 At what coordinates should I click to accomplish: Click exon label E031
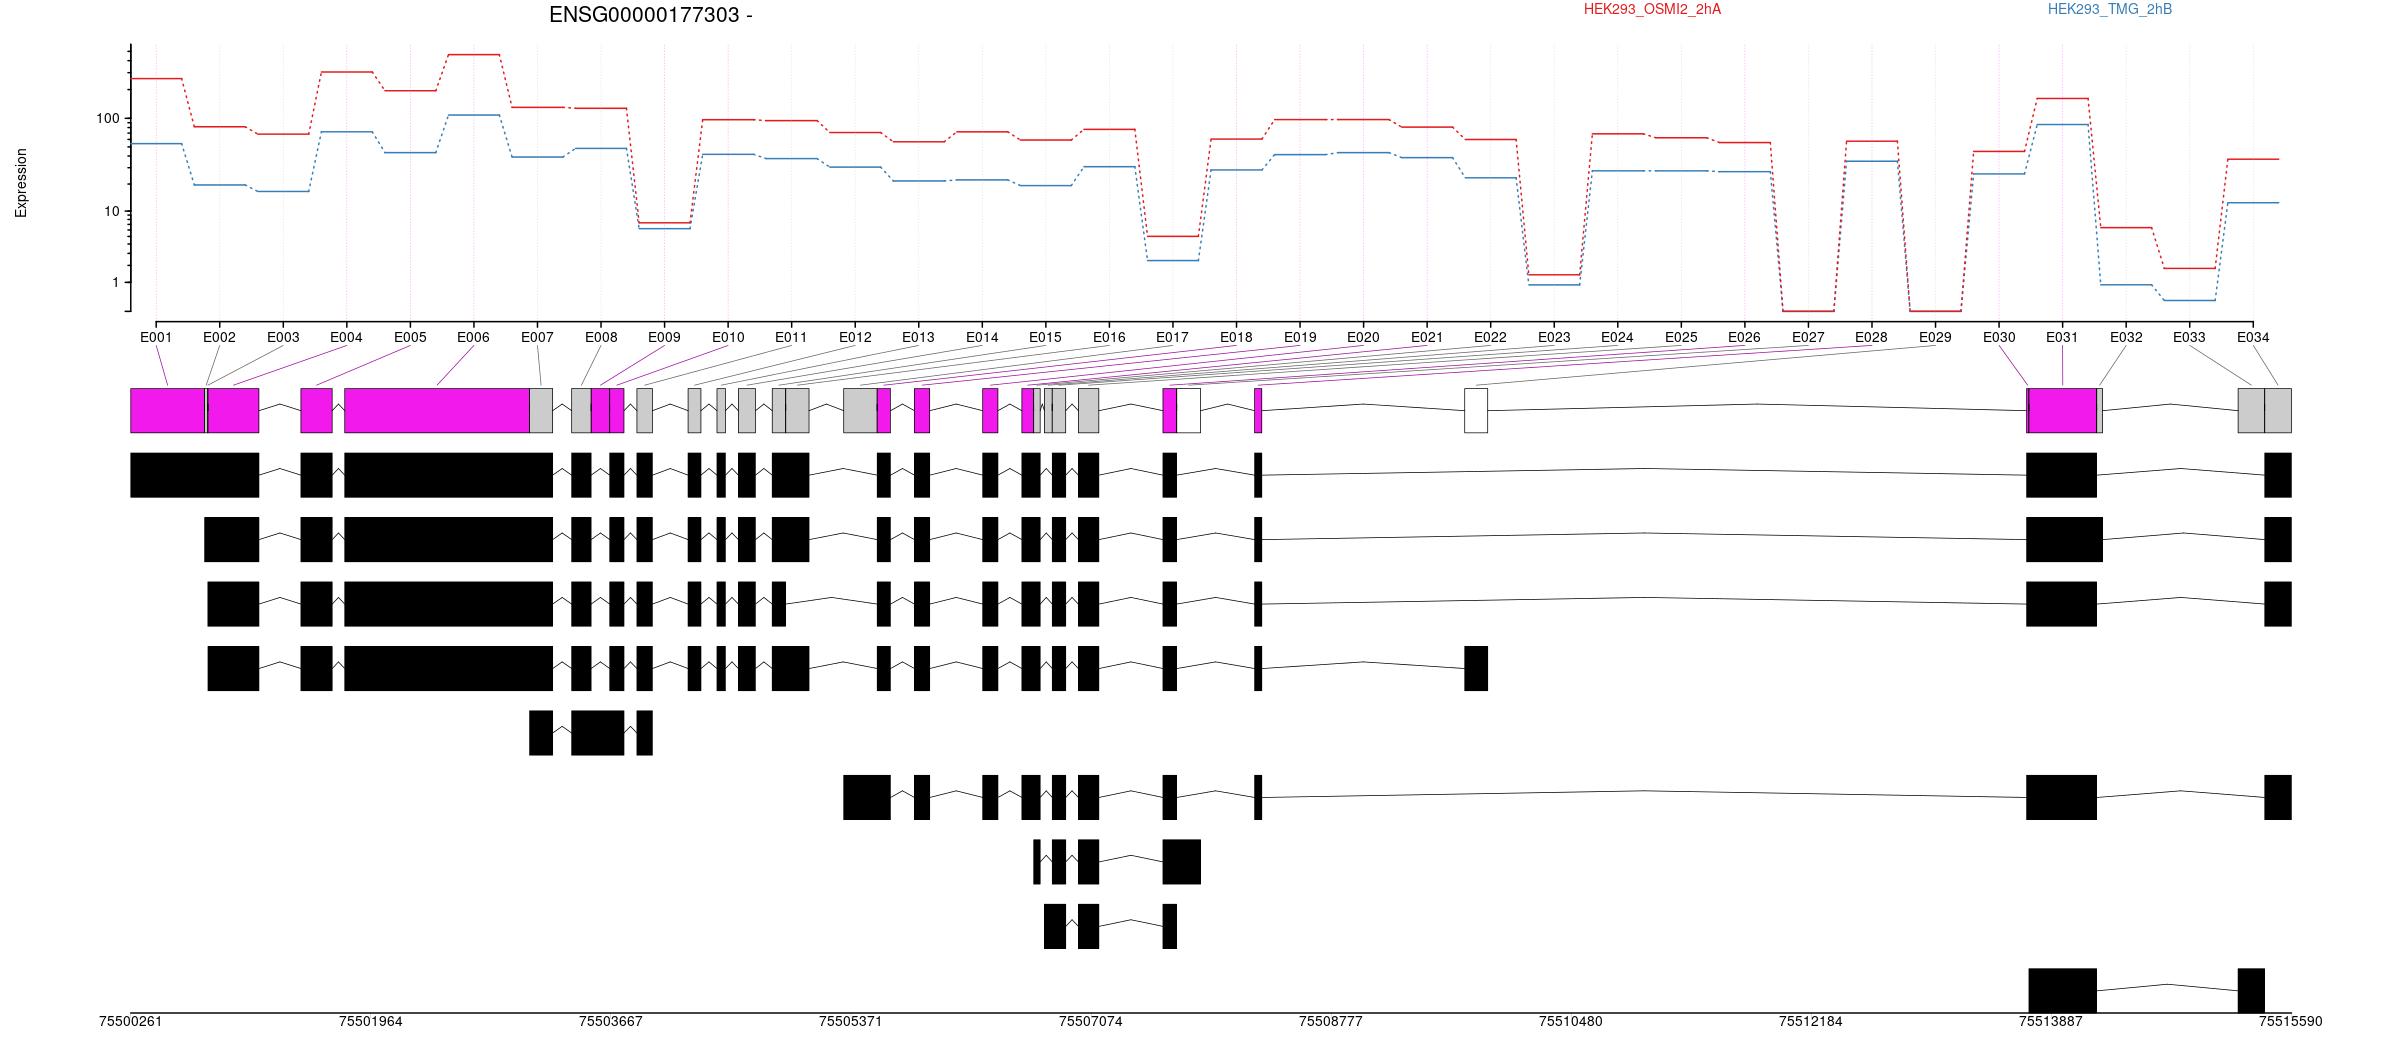click(x=2062, y=337)
